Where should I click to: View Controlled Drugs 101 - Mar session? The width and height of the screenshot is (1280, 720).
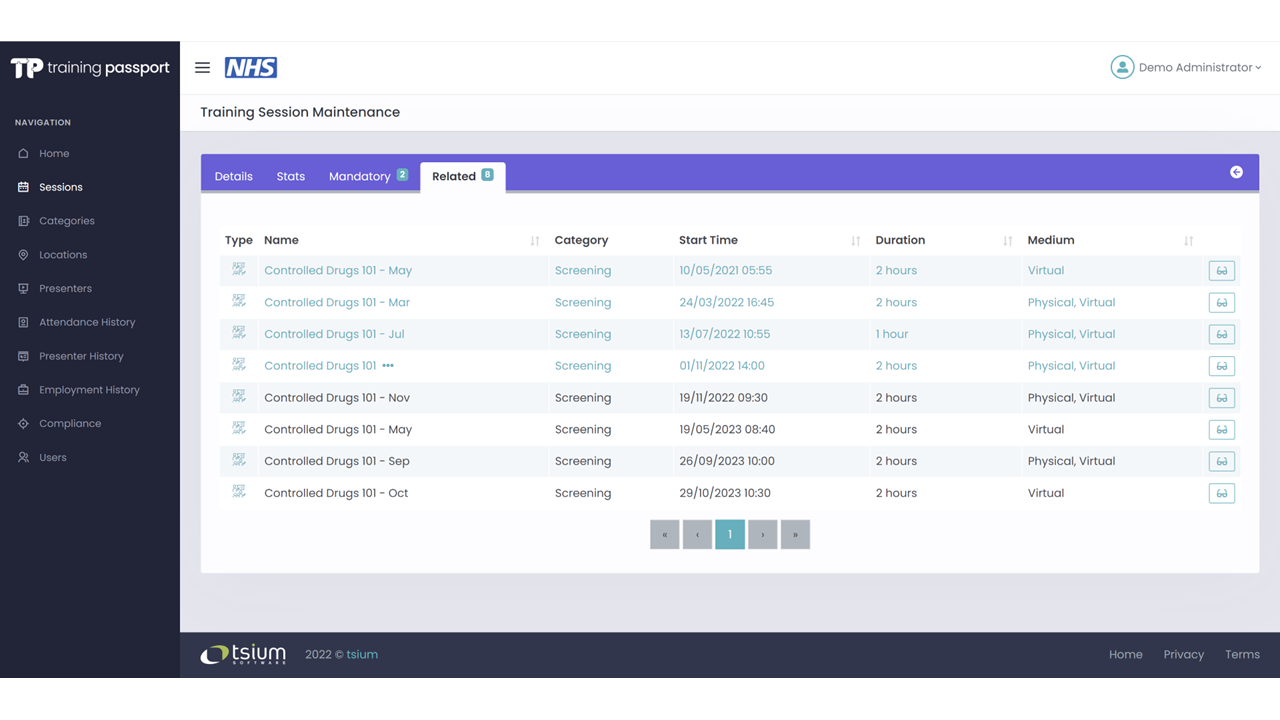[x=1221, y=303]
